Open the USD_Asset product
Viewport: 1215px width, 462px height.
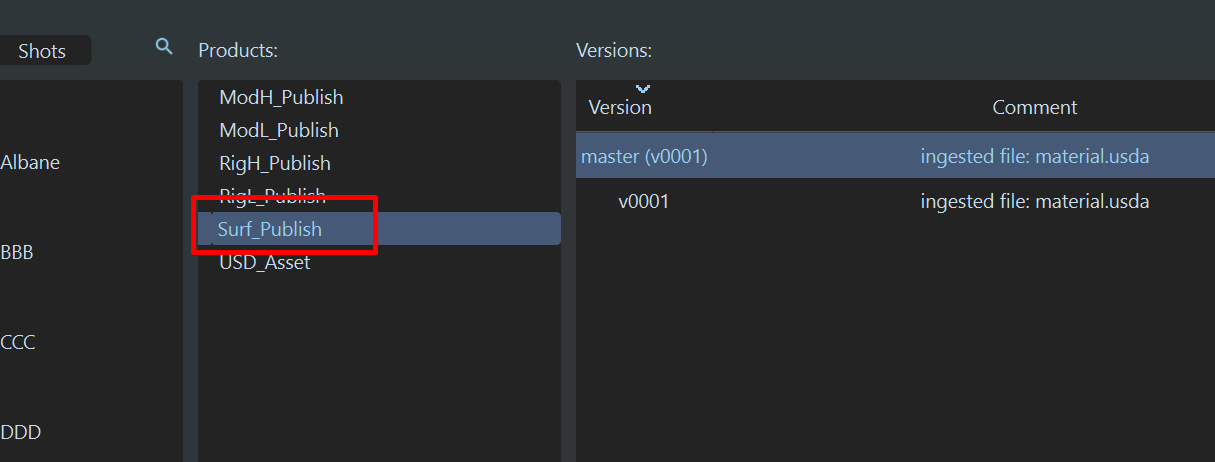(265, 262)
